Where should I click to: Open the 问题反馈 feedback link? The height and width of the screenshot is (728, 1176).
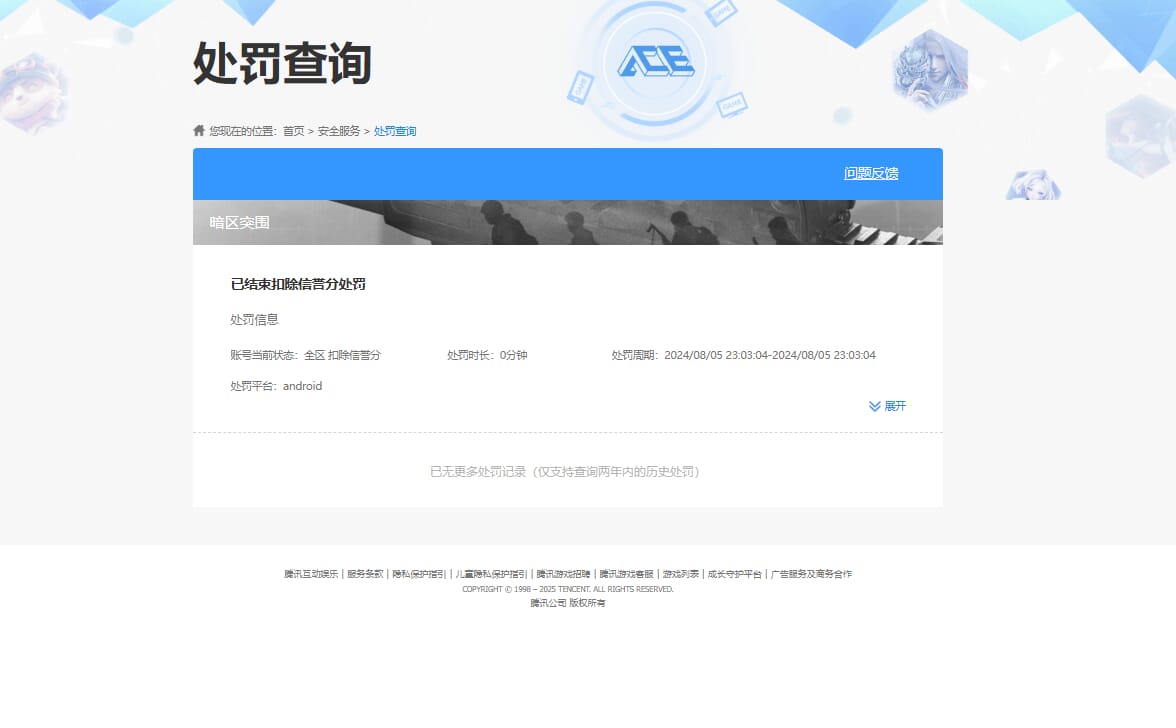(871, 172)
